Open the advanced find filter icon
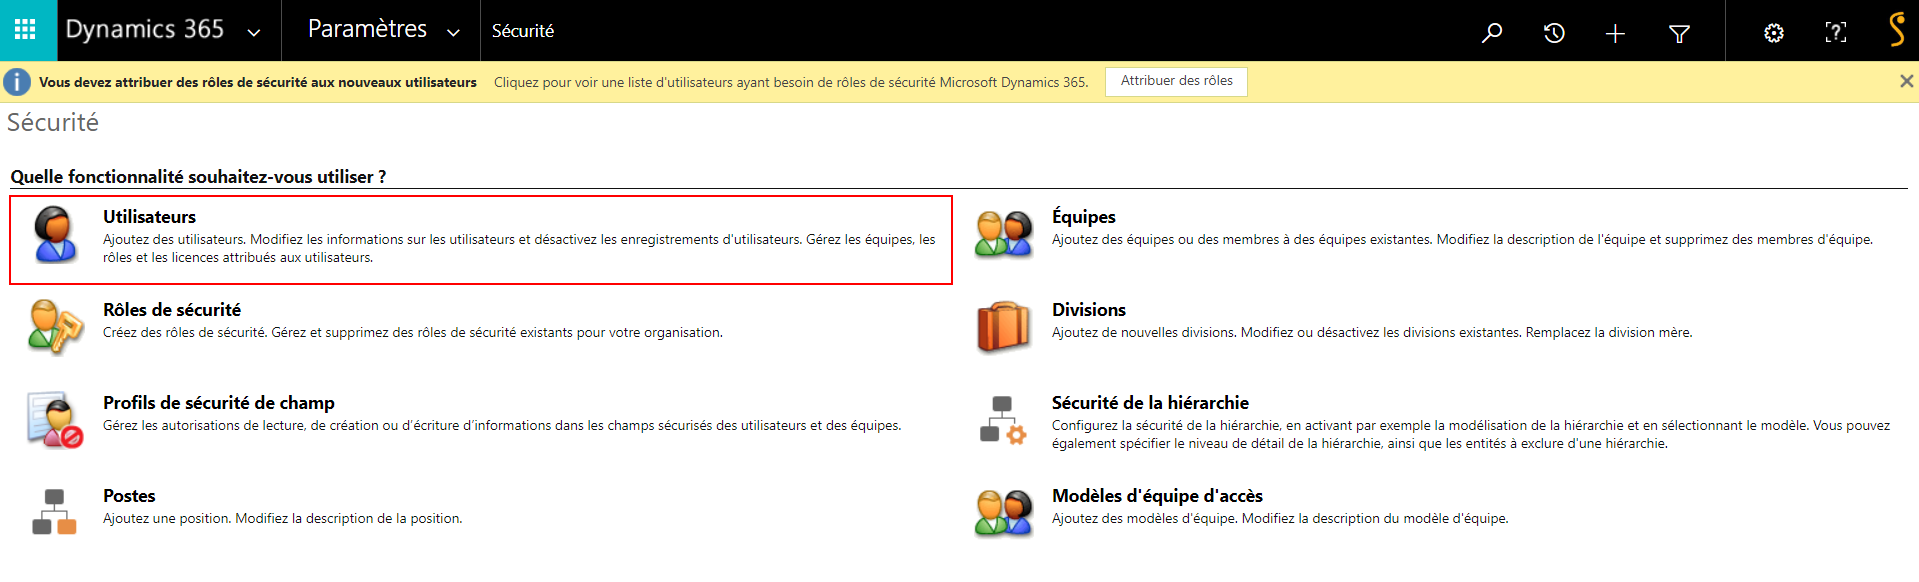Image resolution: width=1919 pixels, height=582 pixels. [1680, 34]
